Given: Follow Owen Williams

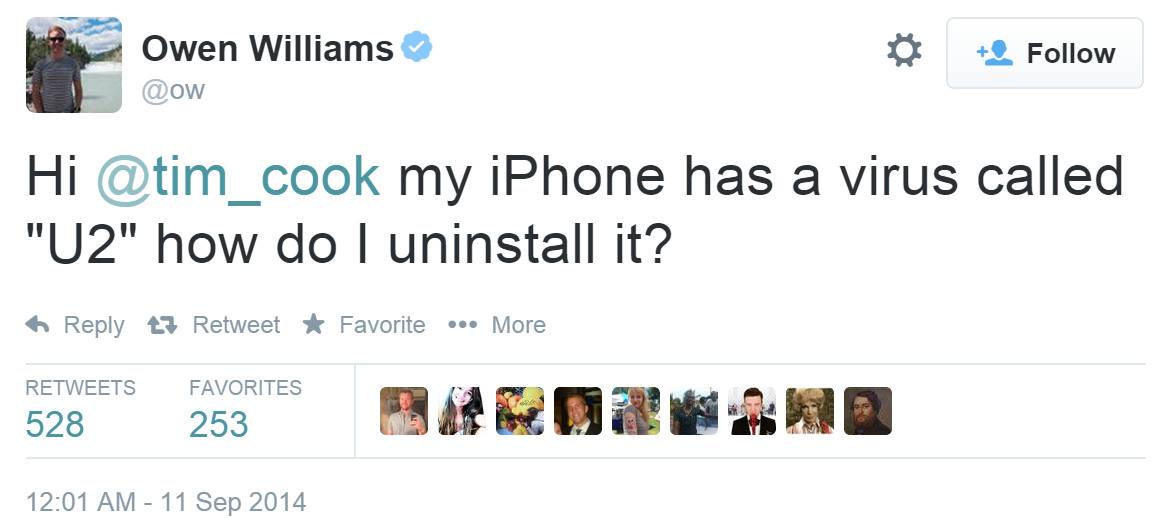Looking at the screenshot, I should pos(1044,53).
